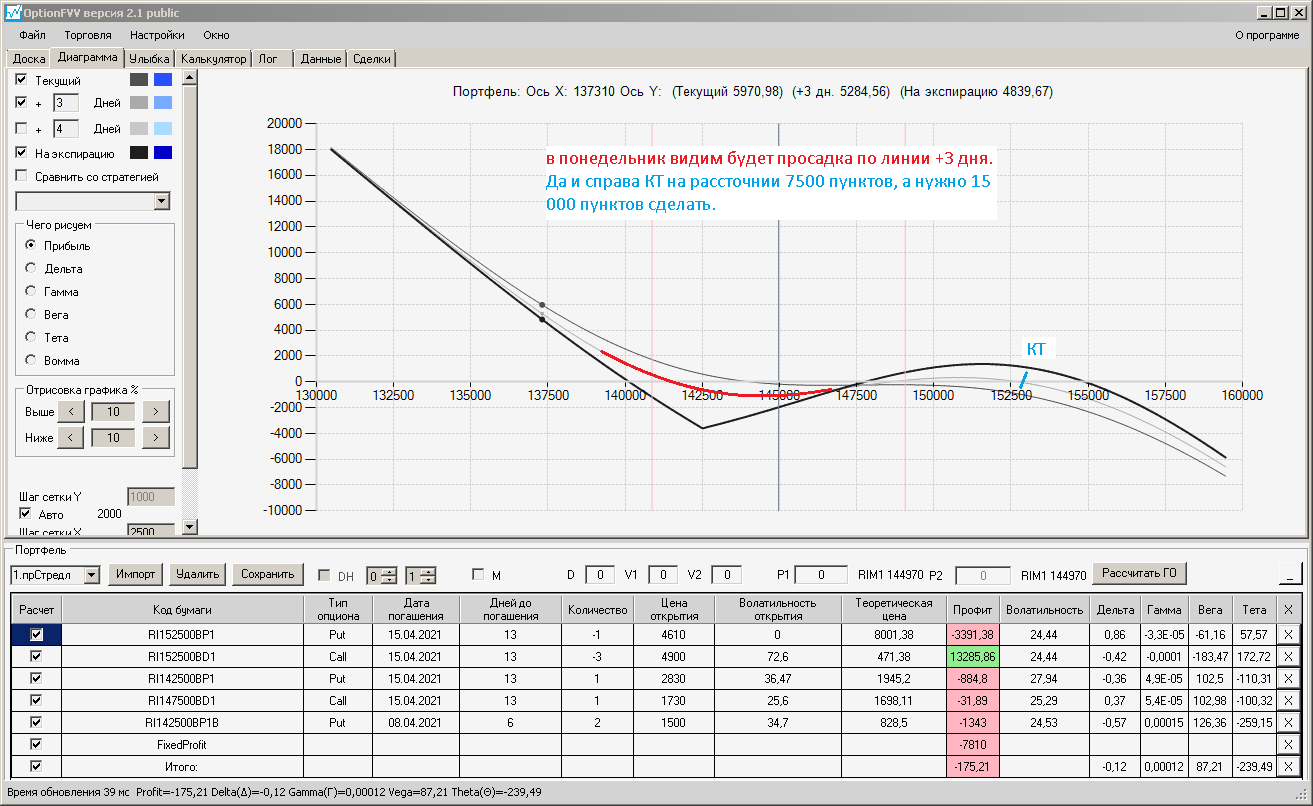
Task: Click the left panel scrollbar up arrow
Action: [190, 77]
